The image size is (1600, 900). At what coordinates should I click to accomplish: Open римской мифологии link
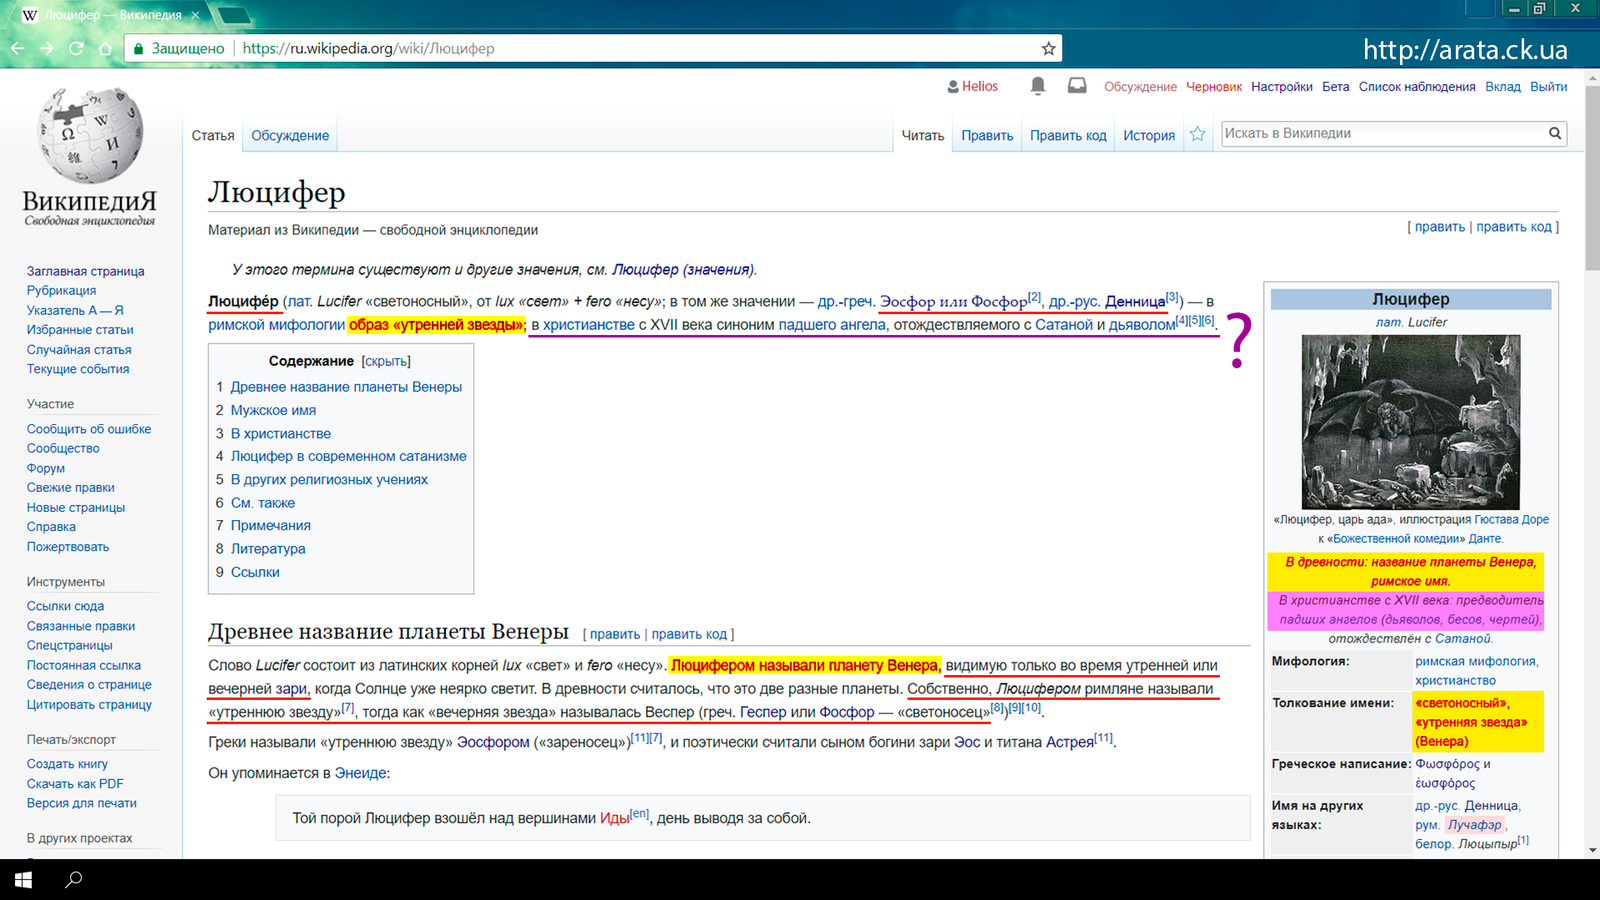coord(276,324)
